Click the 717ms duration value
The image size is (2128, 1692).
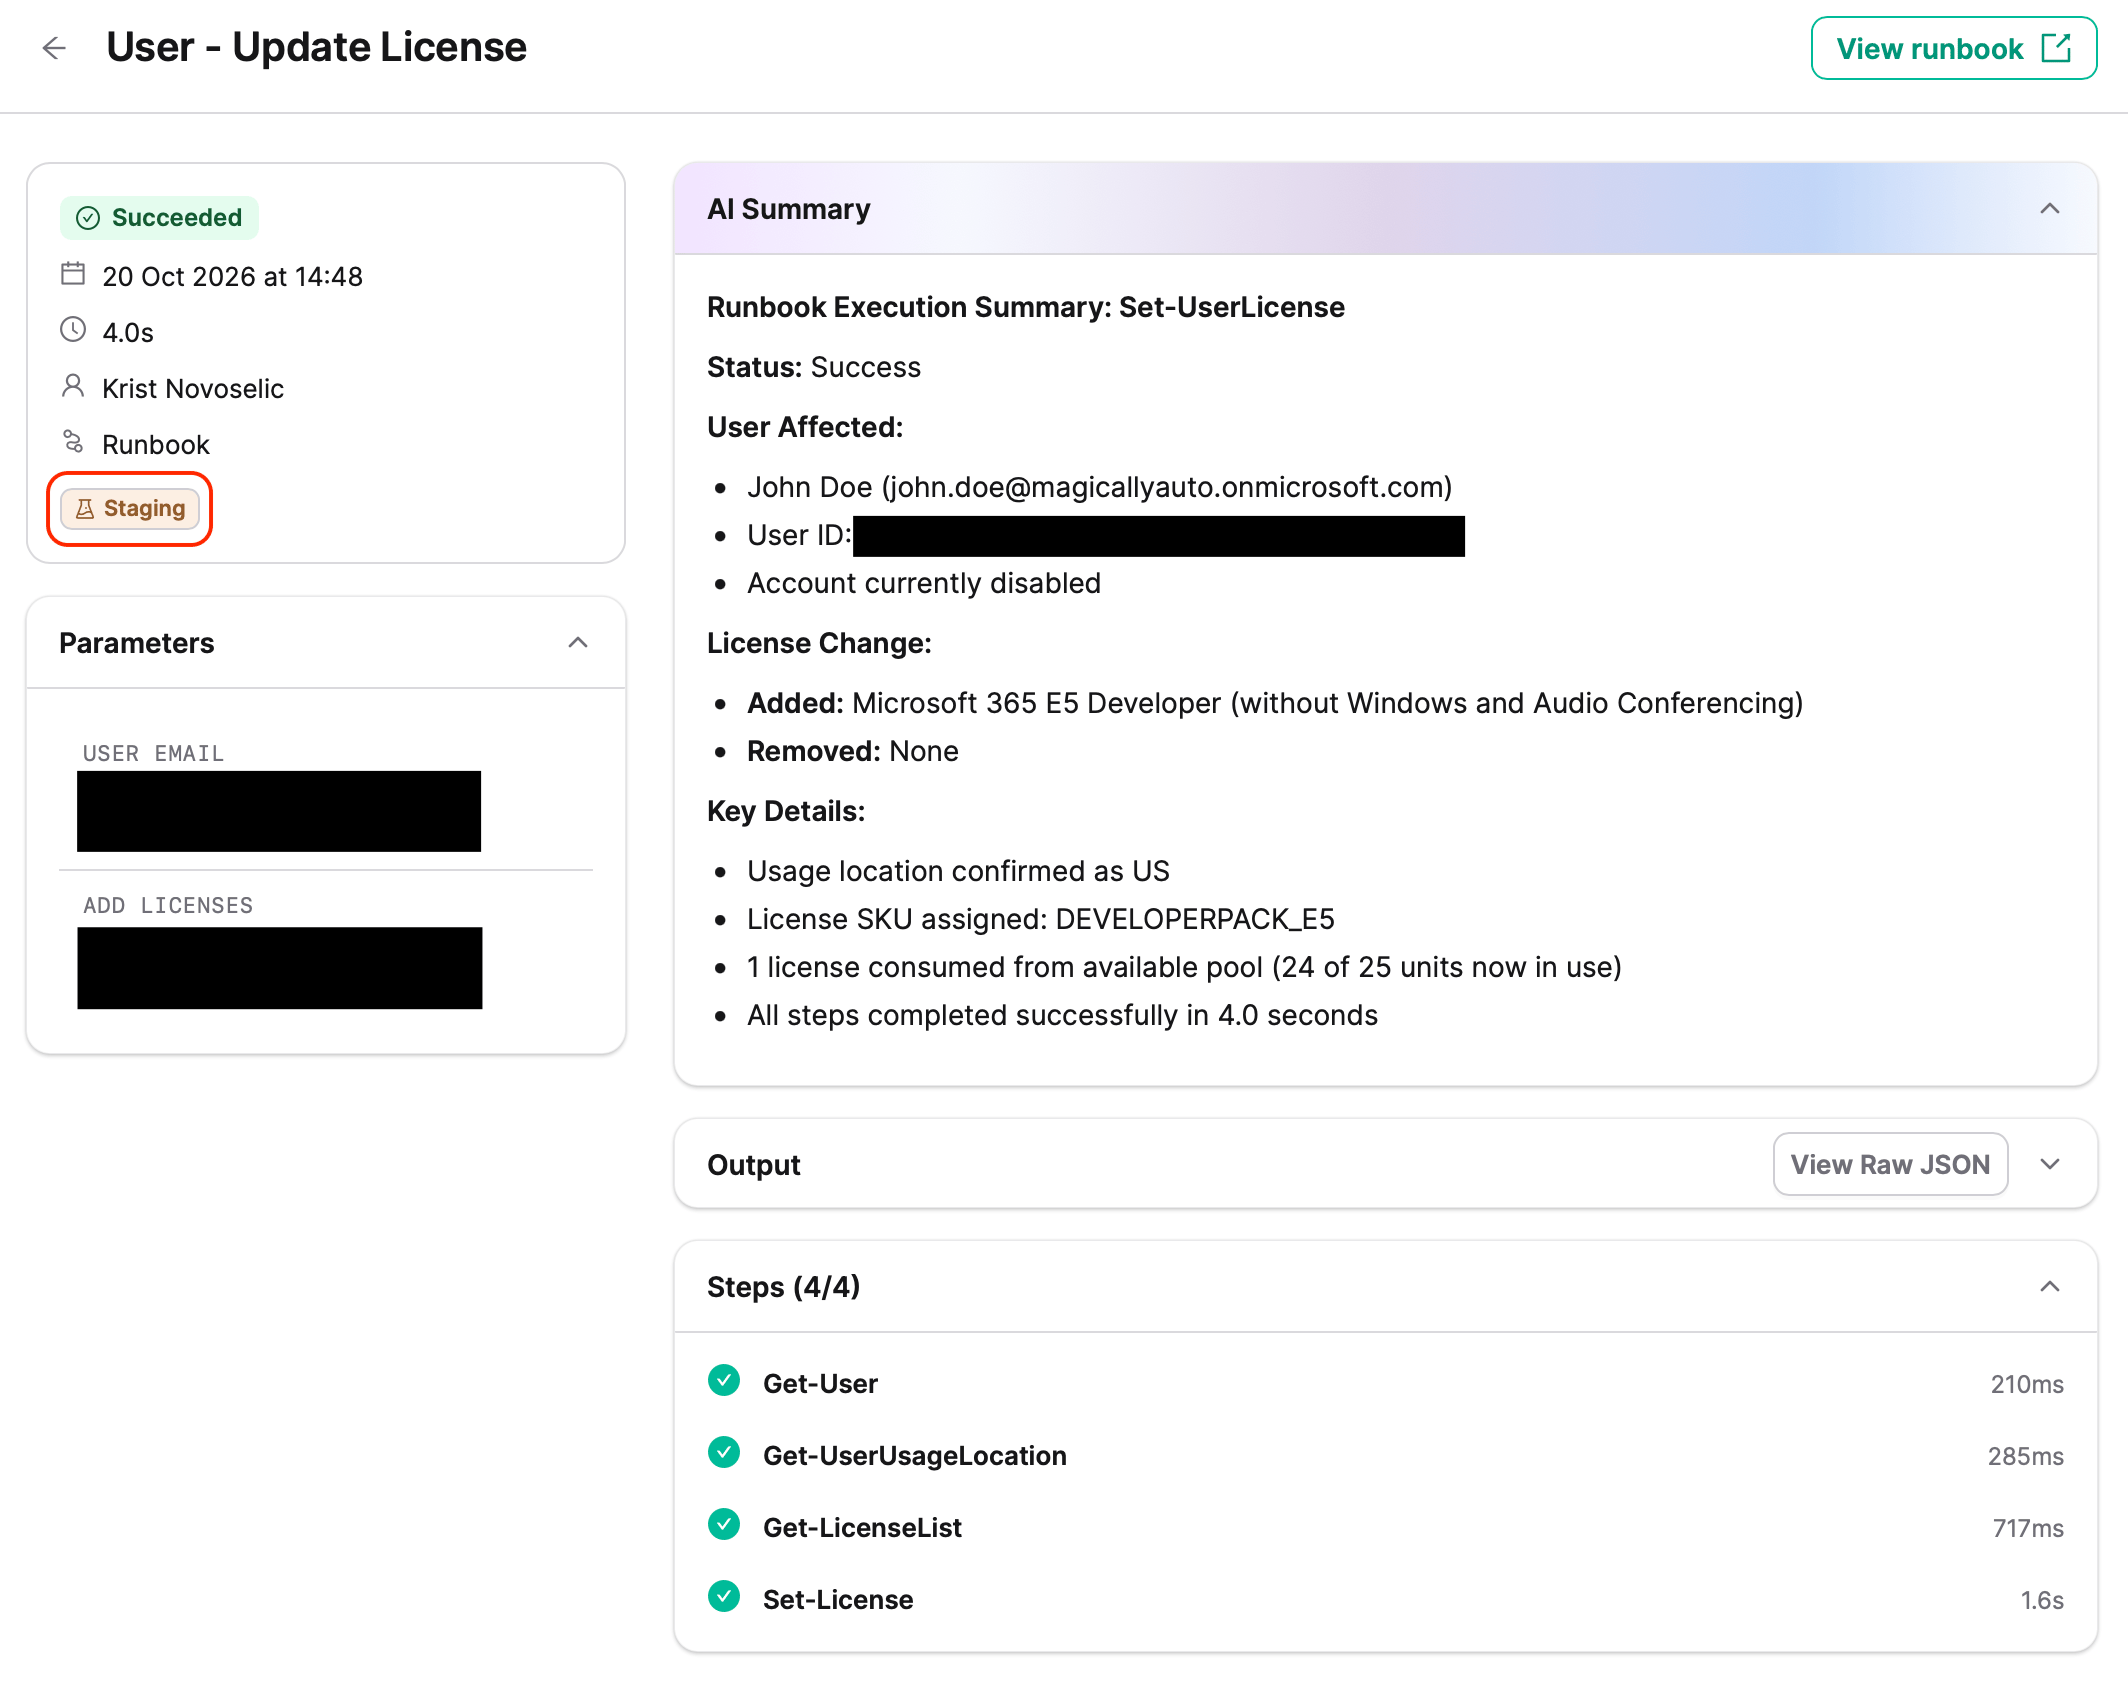2028,1528
